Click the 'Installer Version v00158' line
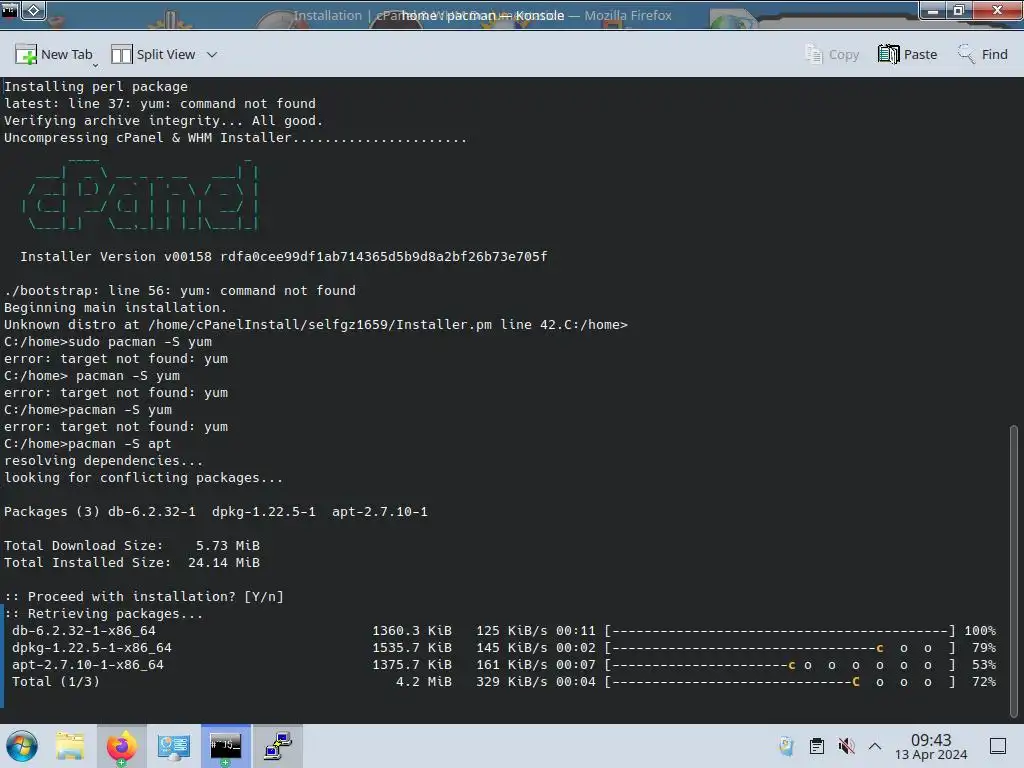 coord(283,257)
